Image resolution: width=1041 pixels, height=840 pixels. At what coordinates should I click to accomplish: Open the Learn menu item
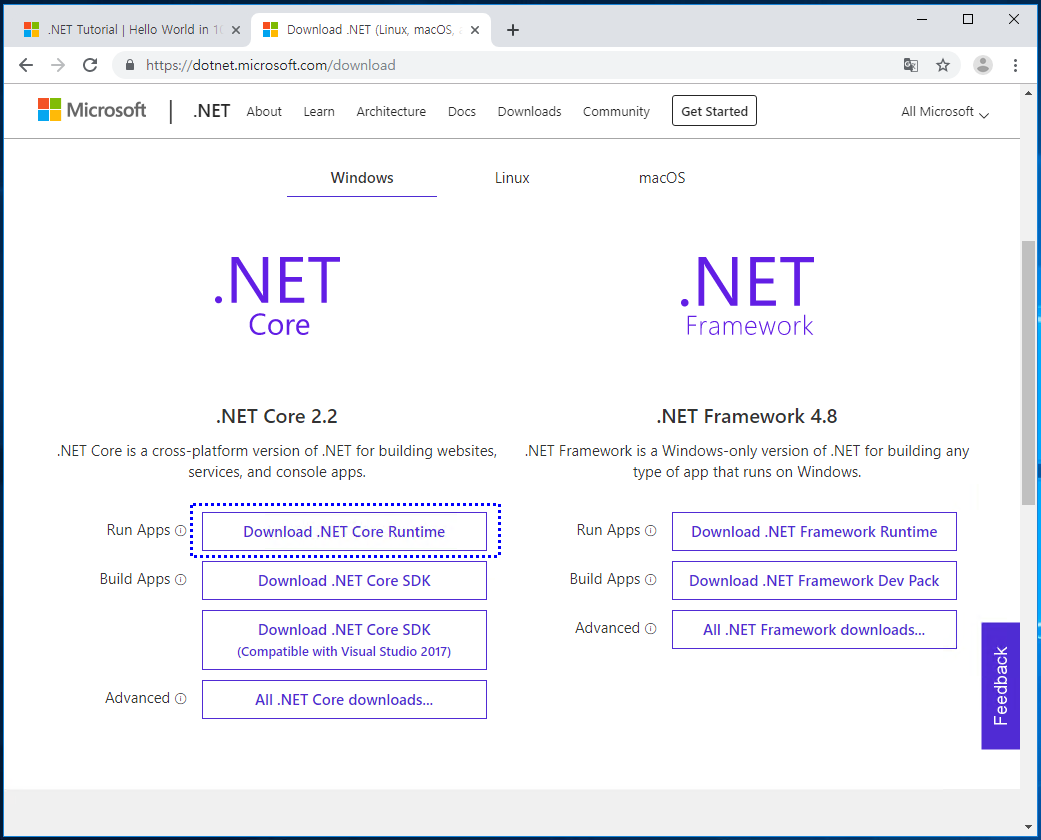click(x=319, y=112)
